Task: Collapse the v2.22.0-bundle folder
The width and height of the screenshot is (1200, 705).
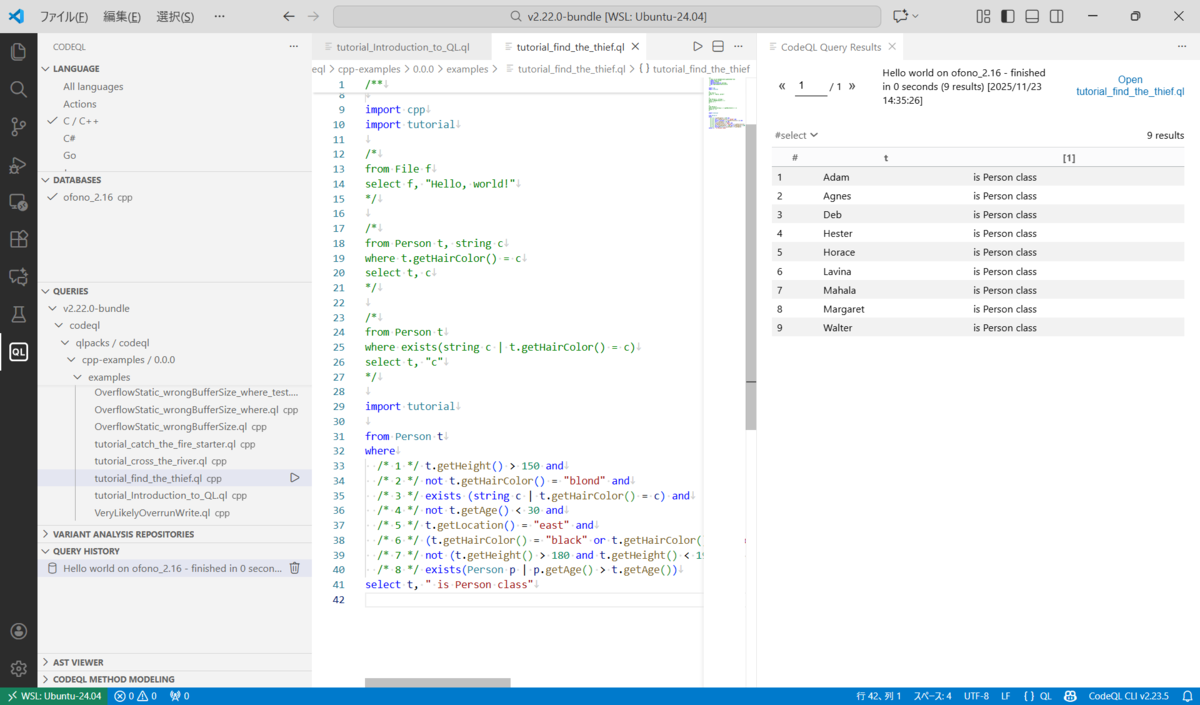Action: pos(96,308)
